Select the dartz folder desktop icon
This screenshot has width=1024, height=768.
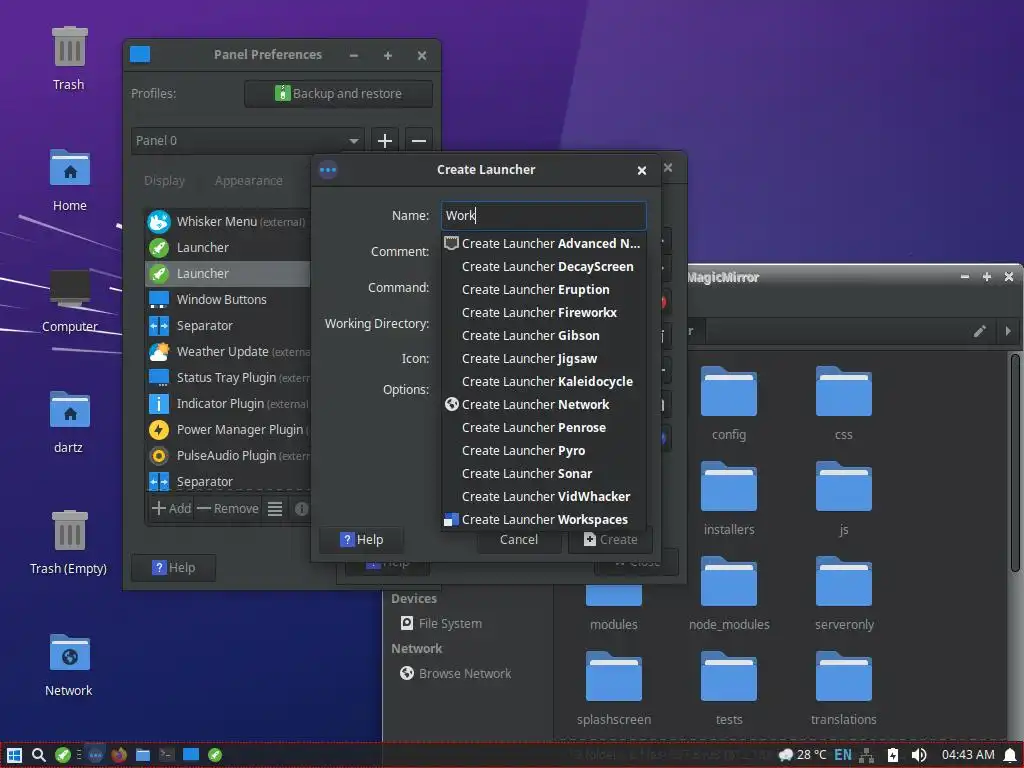69,423
